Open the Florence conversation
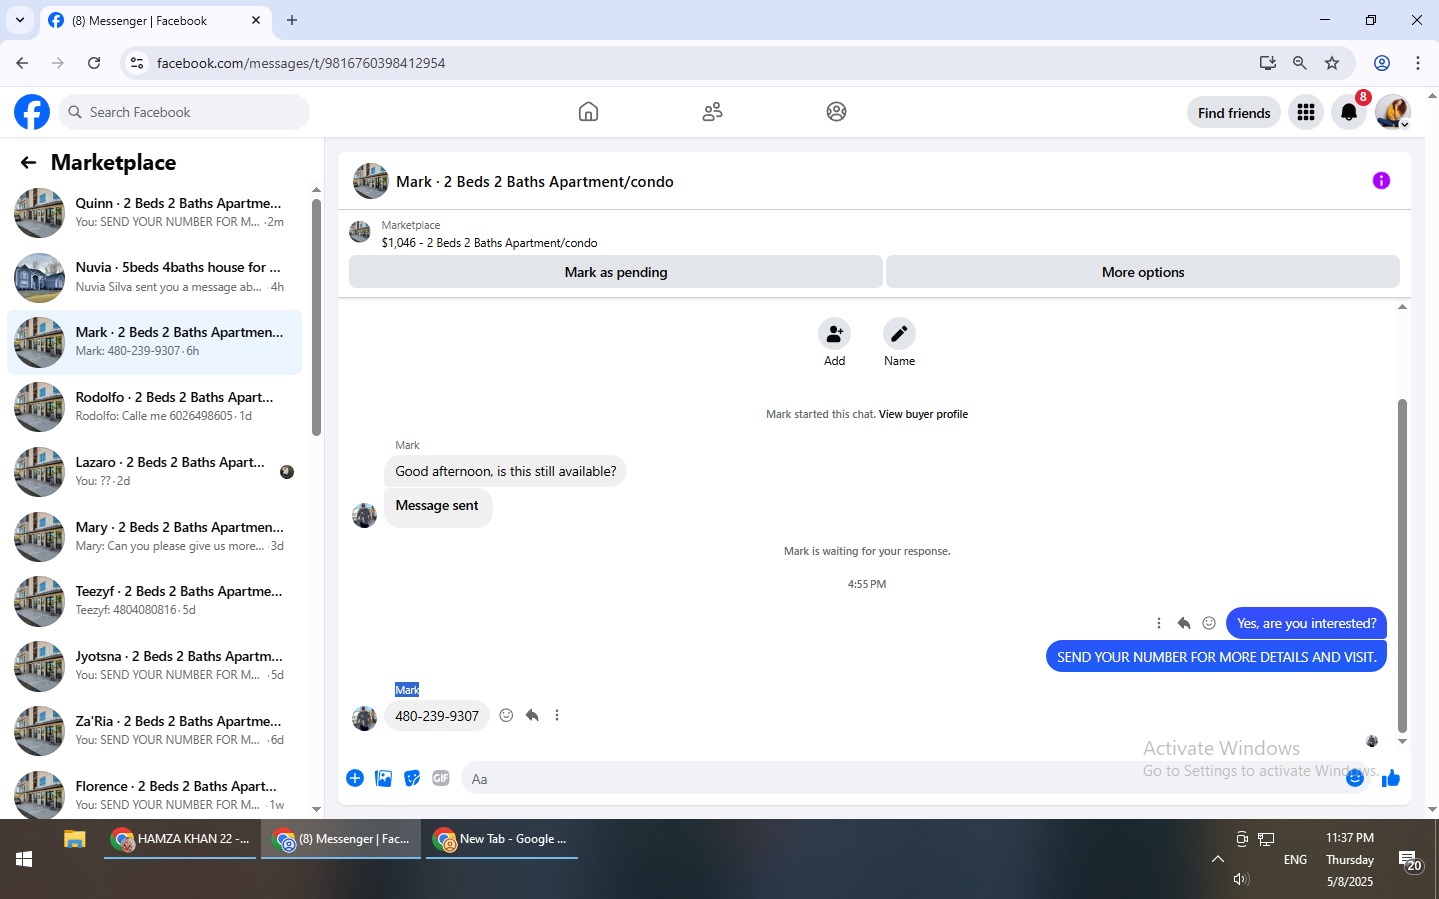 tap(154, 796)
